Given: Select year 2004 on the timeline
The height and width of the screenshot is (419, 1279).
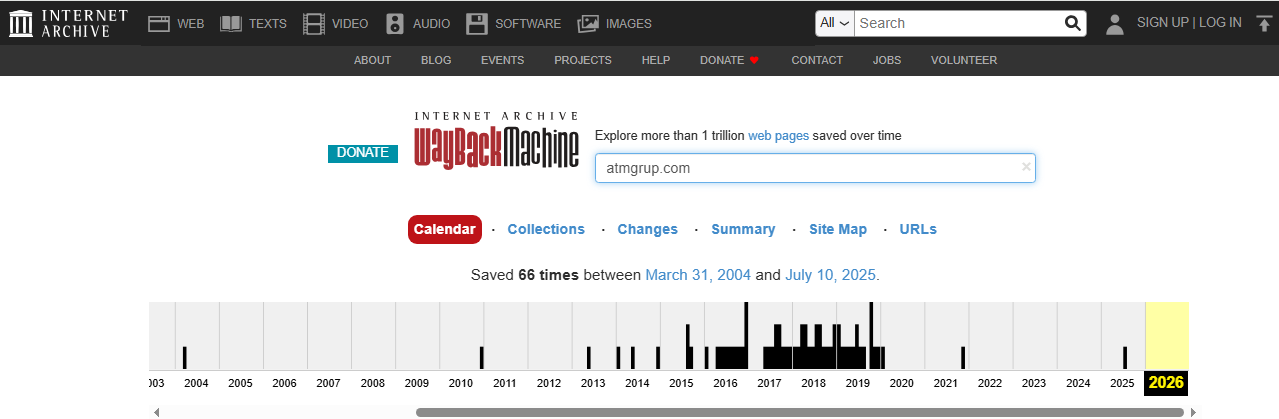Looking at the screenshot, I should pos(196,383).
